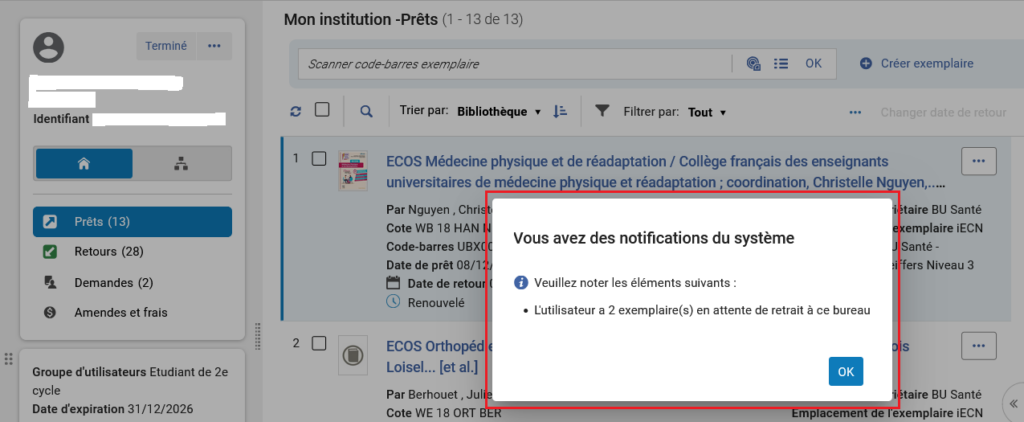The width and height of the screenshot is (1024, 422).
Task: Click the refresh loans list icon
Action: coord(296,112)
